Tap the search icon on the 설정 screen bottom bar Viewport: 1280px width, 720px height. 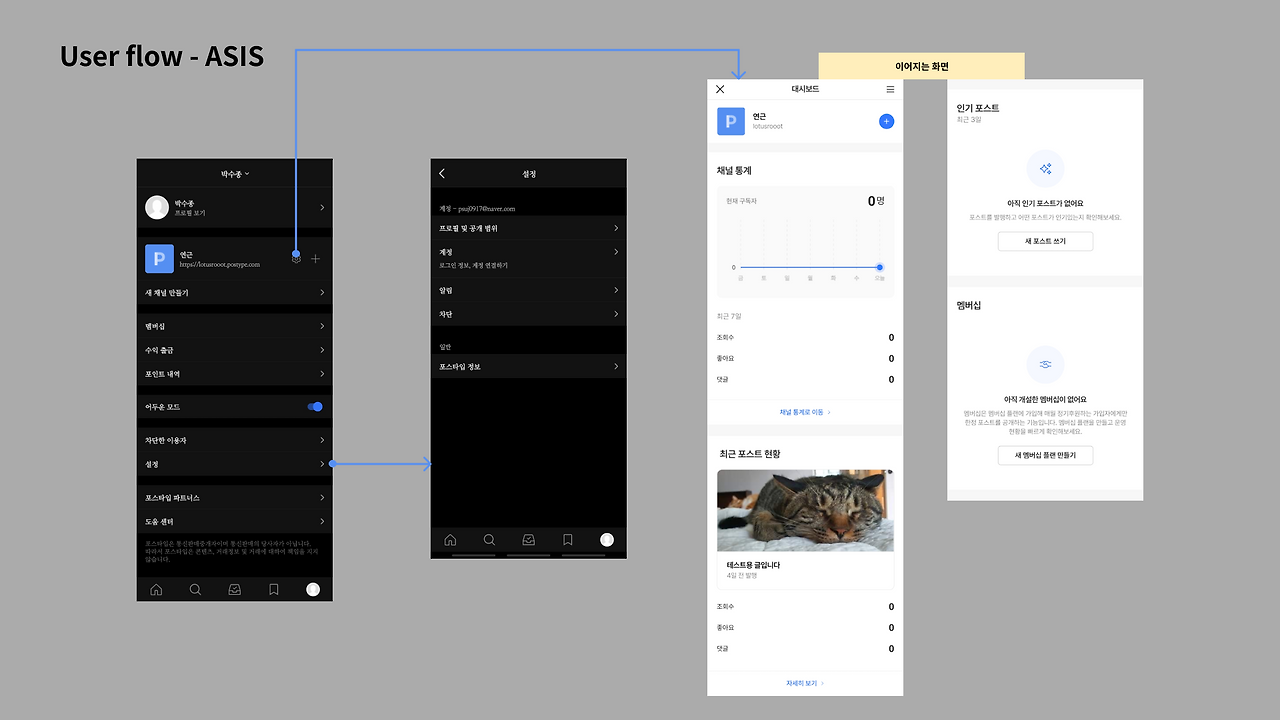tap(489, 540)
